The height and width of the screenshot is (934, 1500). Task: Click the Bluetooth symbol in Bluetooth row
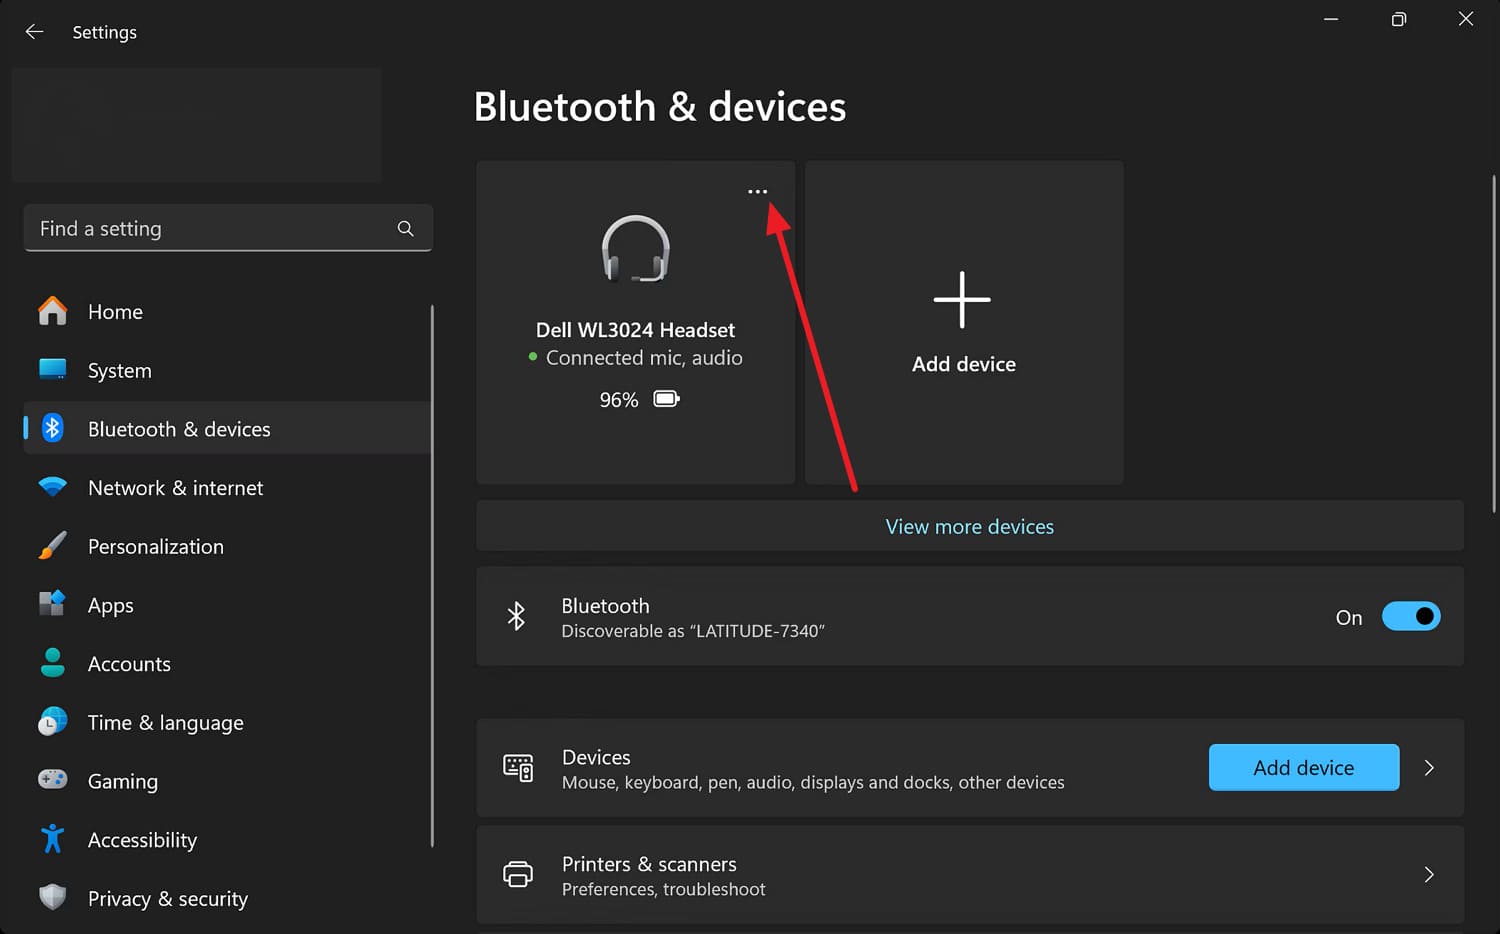pyautogui.click(x=516, y=616)
